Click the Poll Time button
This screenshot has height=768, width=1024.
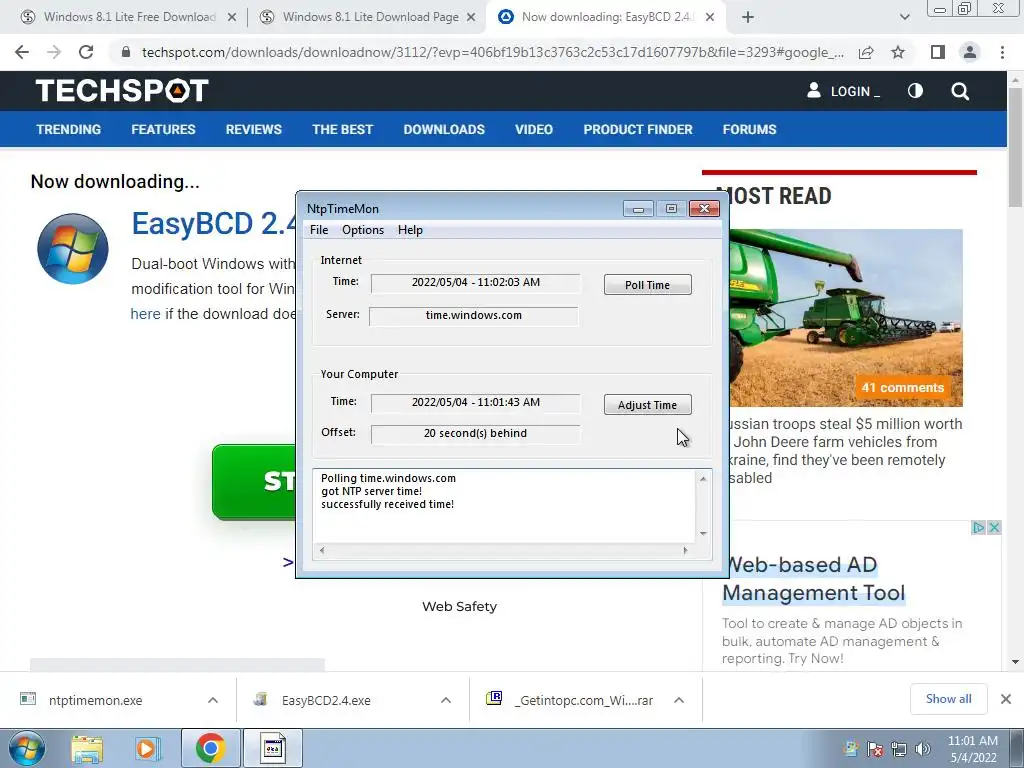click(647, 285)
